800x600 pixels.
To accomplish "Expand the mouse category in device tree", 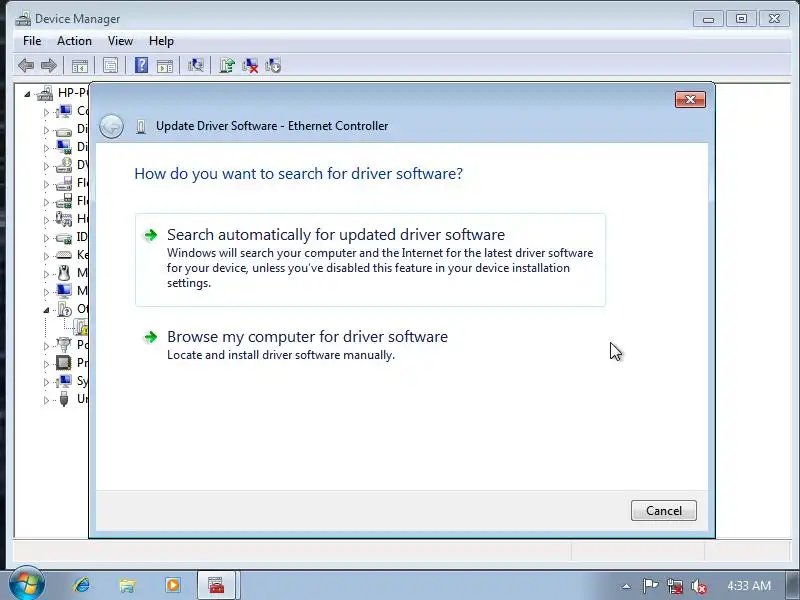I will tap(46, 274).
